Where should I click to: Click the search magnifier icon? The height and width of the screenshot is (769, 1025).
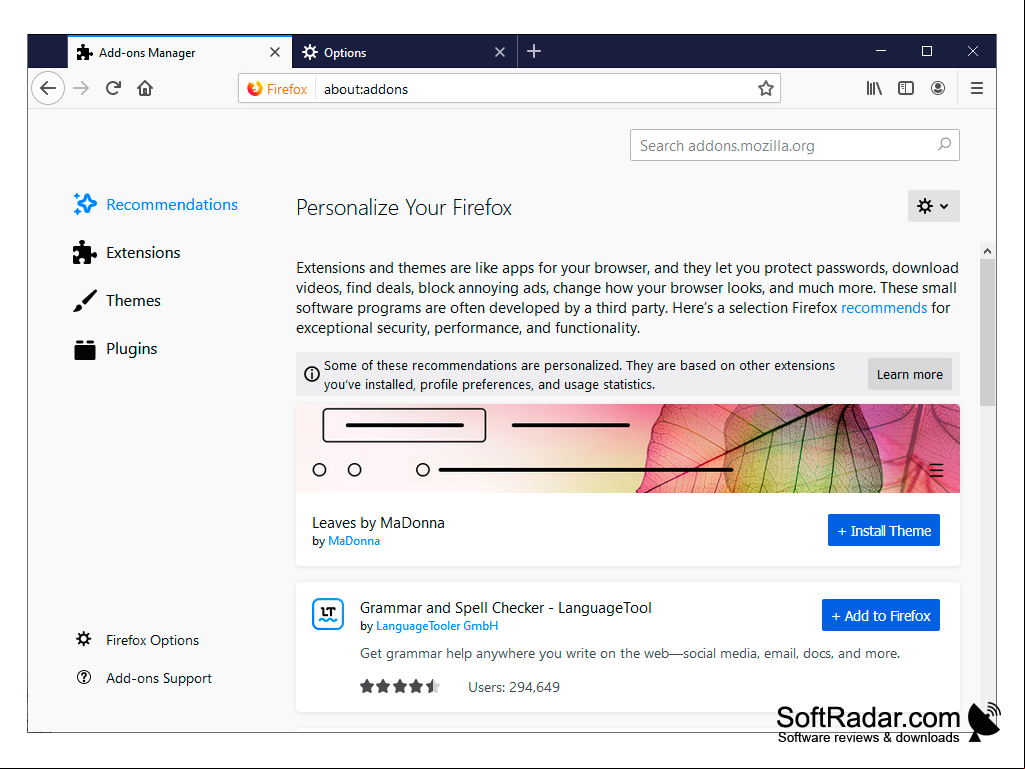944,145
